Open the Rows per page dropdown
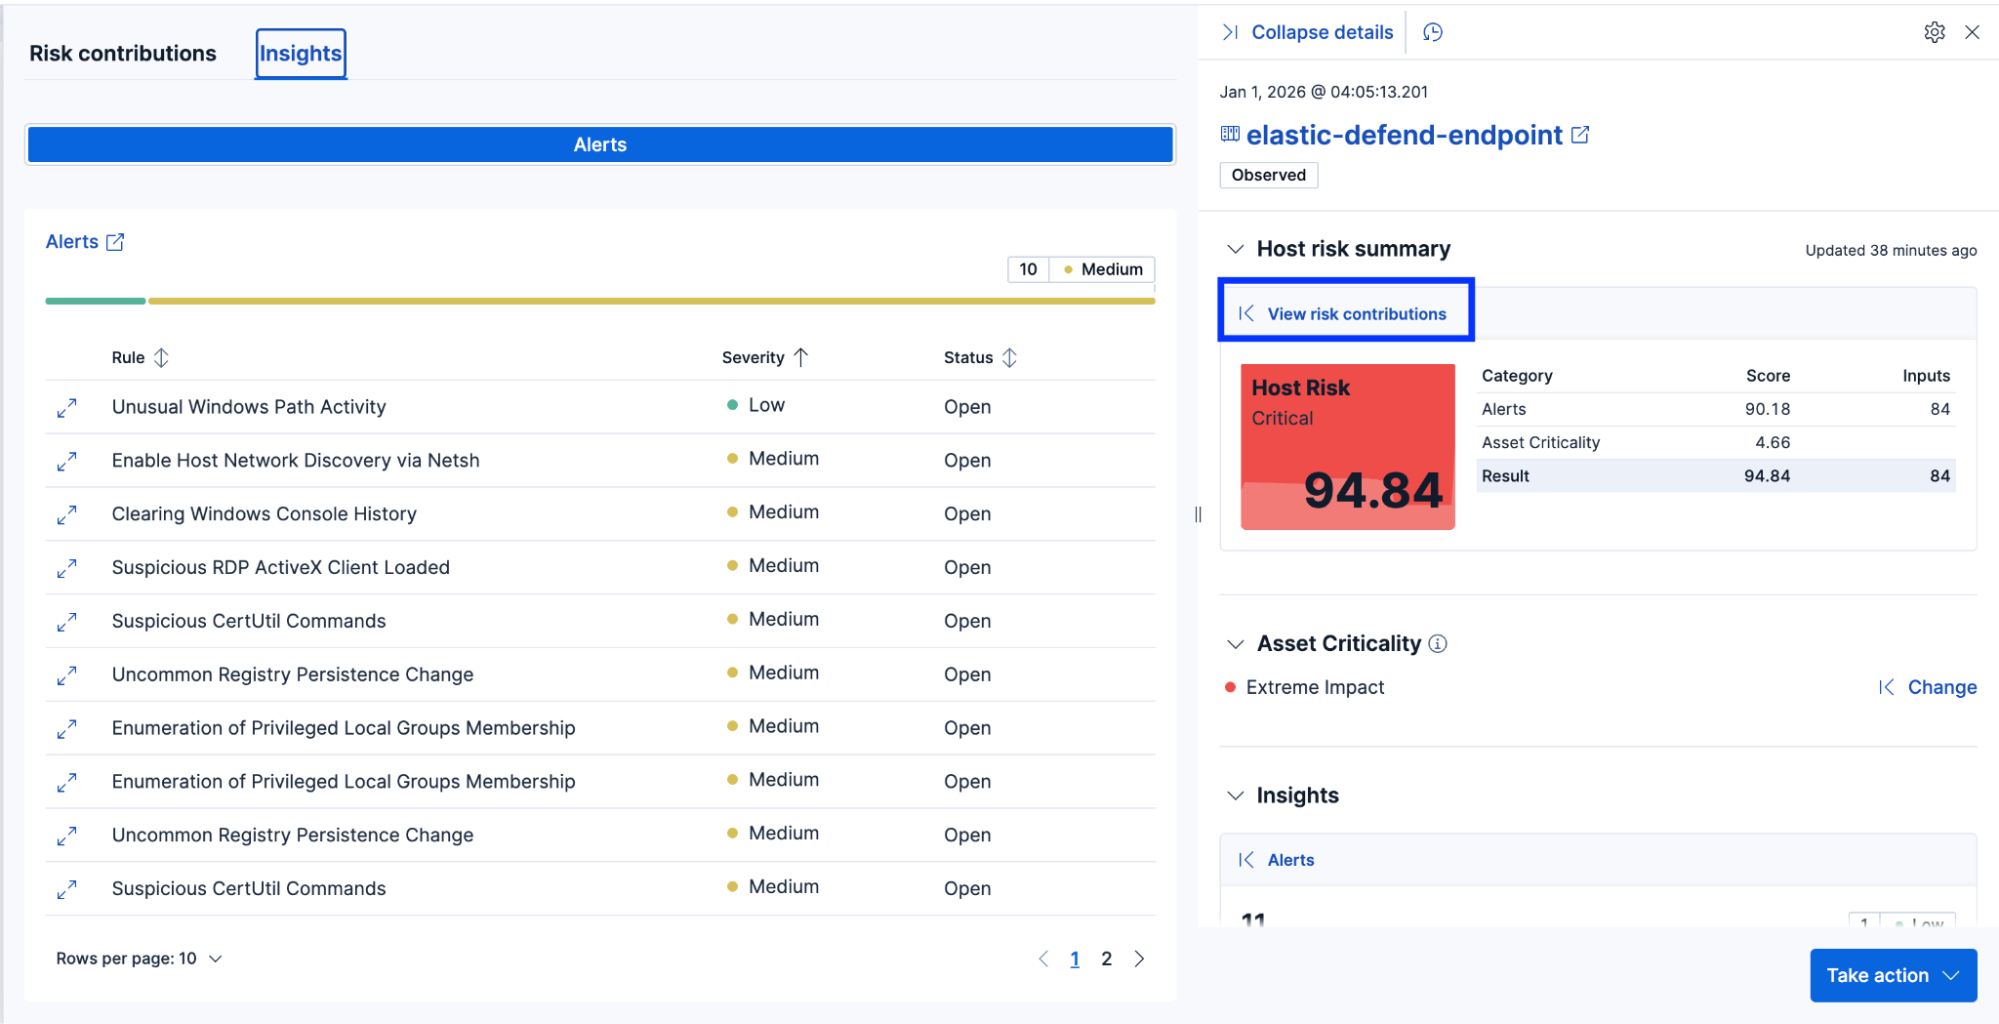Viewport: 1999px width, 1024px height. click(x=139, y=959)
